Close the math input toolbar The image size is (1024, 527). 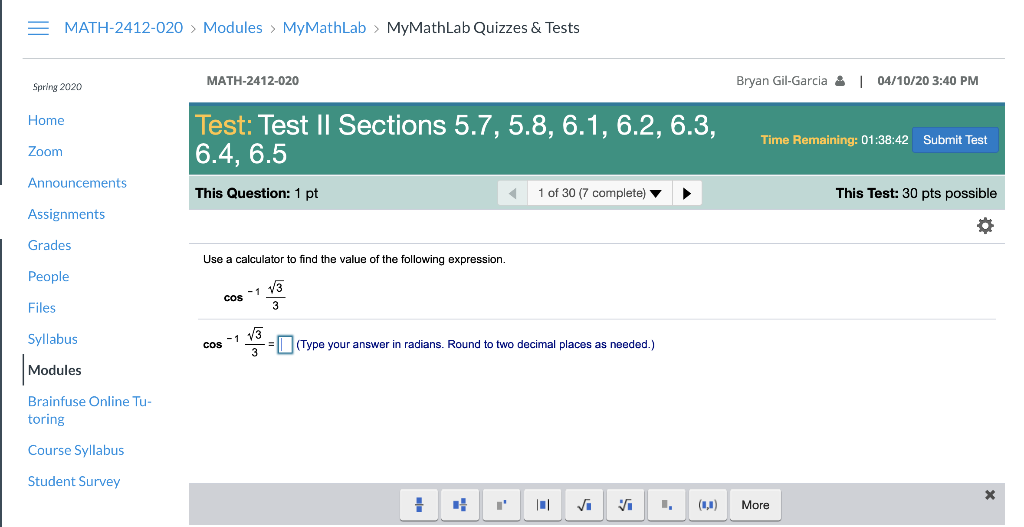(x=990, y=495)
